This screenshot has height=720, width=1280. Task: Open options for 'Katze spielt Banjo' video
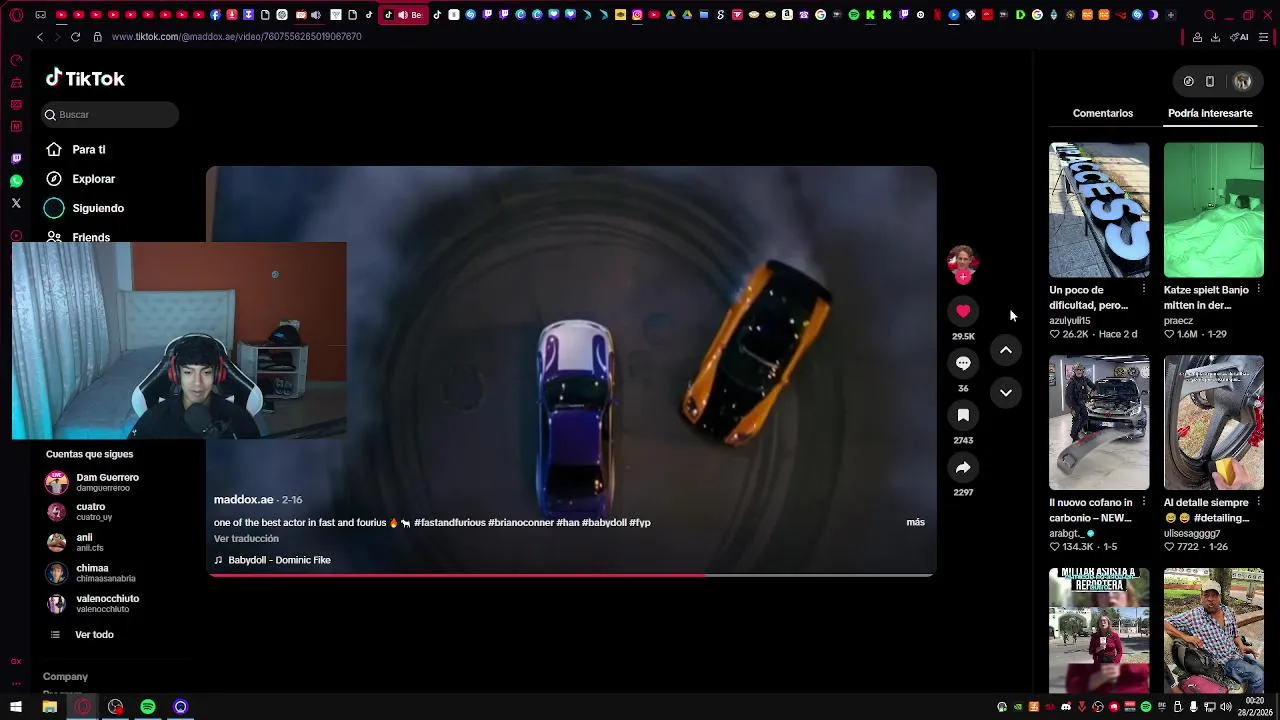pyautogui.click(x=1258, y=290)
